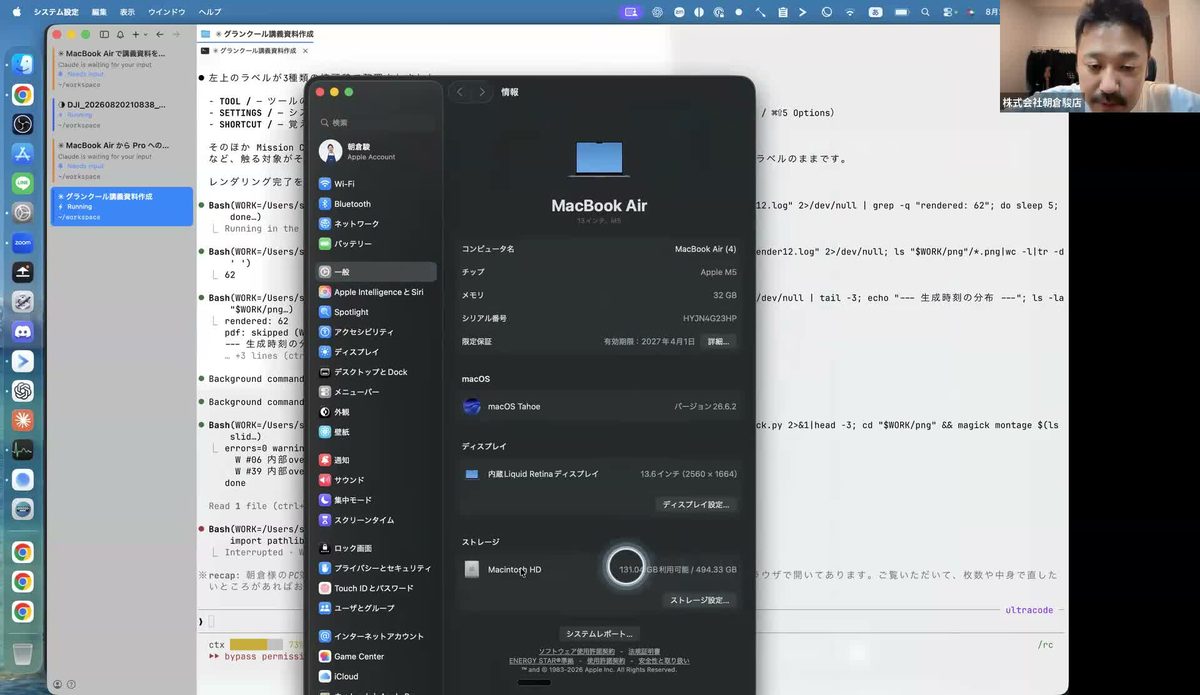Select 集中モード in settings sidebar

(376, 500)
